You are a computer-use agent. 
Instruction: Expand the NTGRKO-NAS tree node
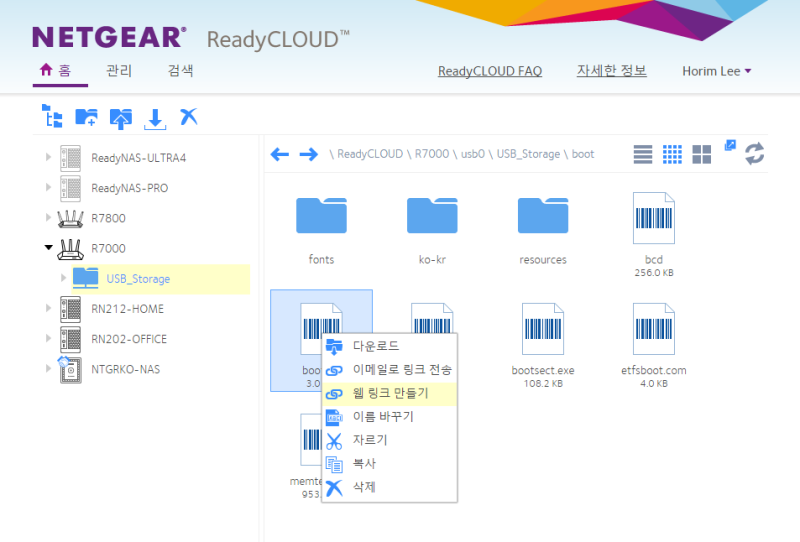48,368
